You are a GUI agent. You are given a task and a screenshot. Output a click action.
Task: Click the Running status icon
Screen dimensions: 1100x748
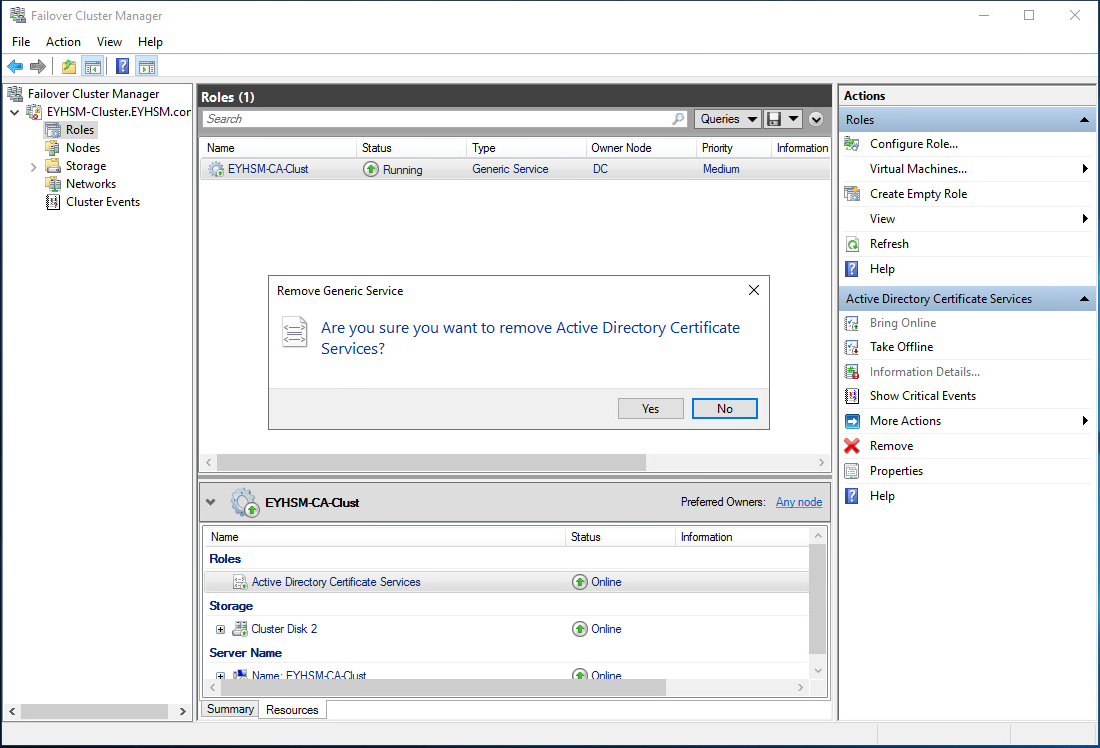[x=370, y=169]
